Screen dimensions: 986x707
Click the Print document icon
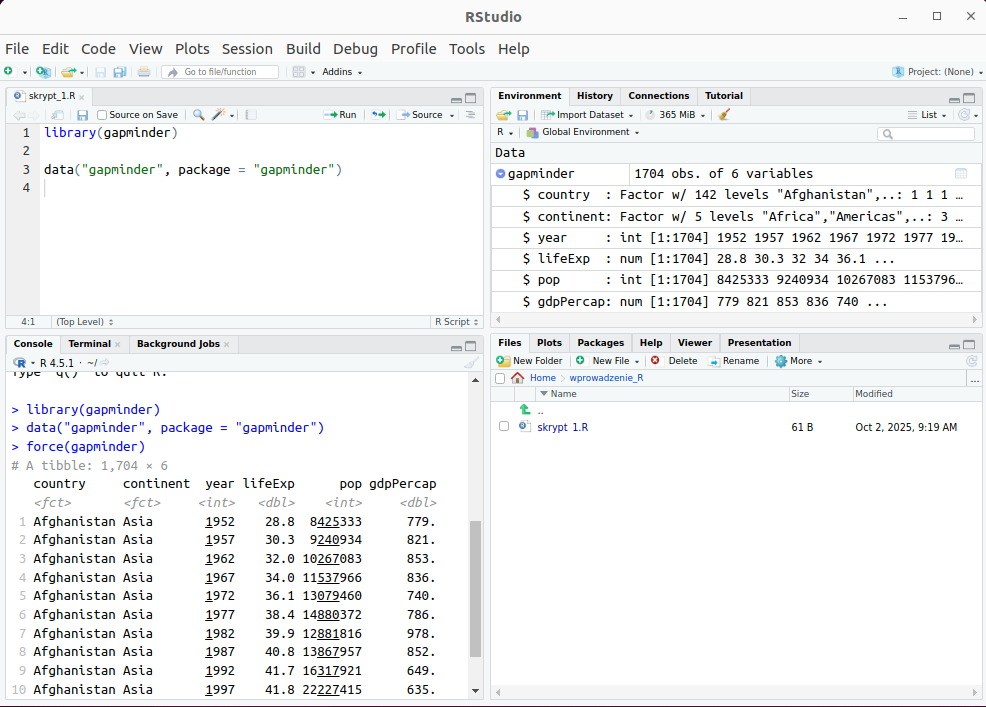144,72
